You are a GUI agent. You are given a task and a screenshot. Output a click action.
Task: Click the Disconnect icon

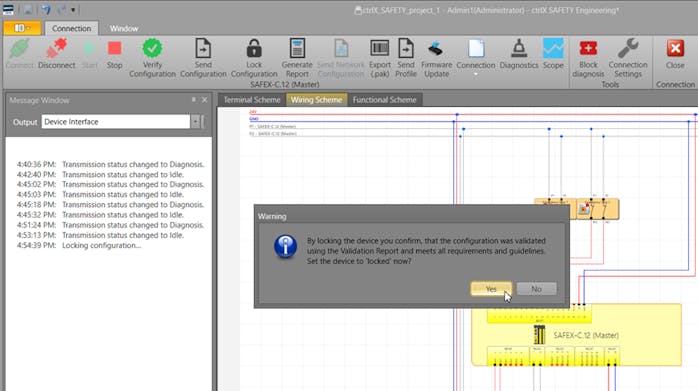click(x=57, y=49)
